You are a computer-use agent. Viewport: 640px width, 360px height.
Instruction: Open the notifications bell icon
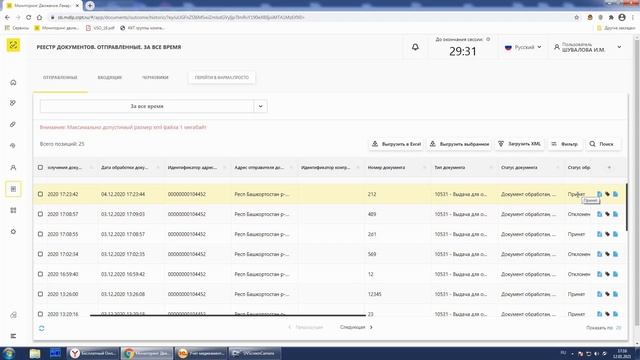[x=415, y=47]
